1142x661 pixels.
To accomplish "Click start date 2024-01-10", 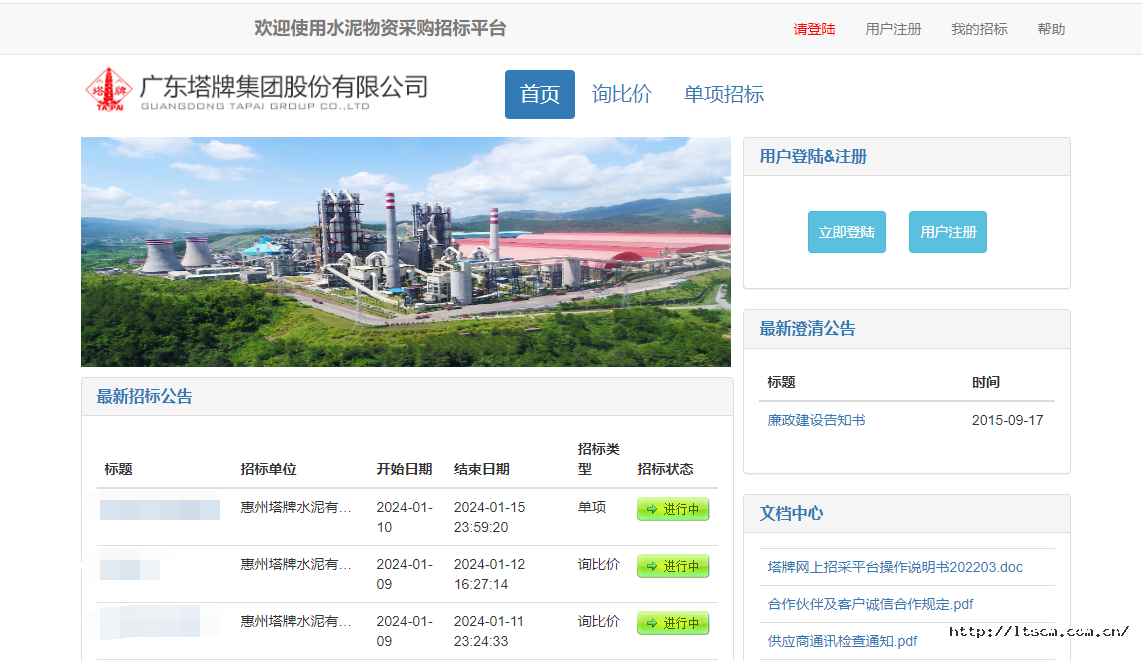I will coord(404,517).
